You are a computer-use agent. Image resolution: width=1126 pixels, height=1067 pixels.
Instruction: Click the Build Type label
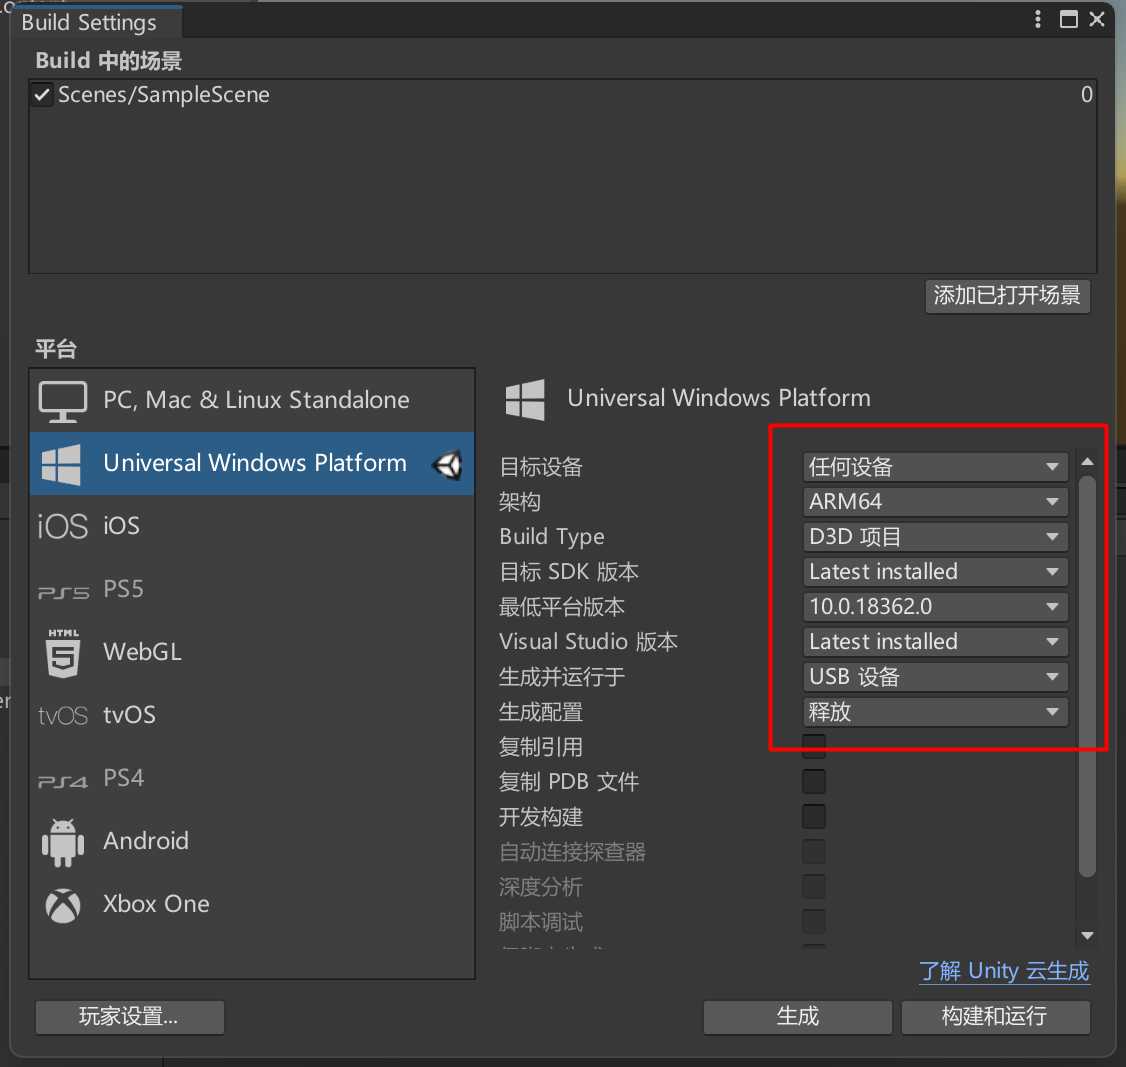(552, 537)
